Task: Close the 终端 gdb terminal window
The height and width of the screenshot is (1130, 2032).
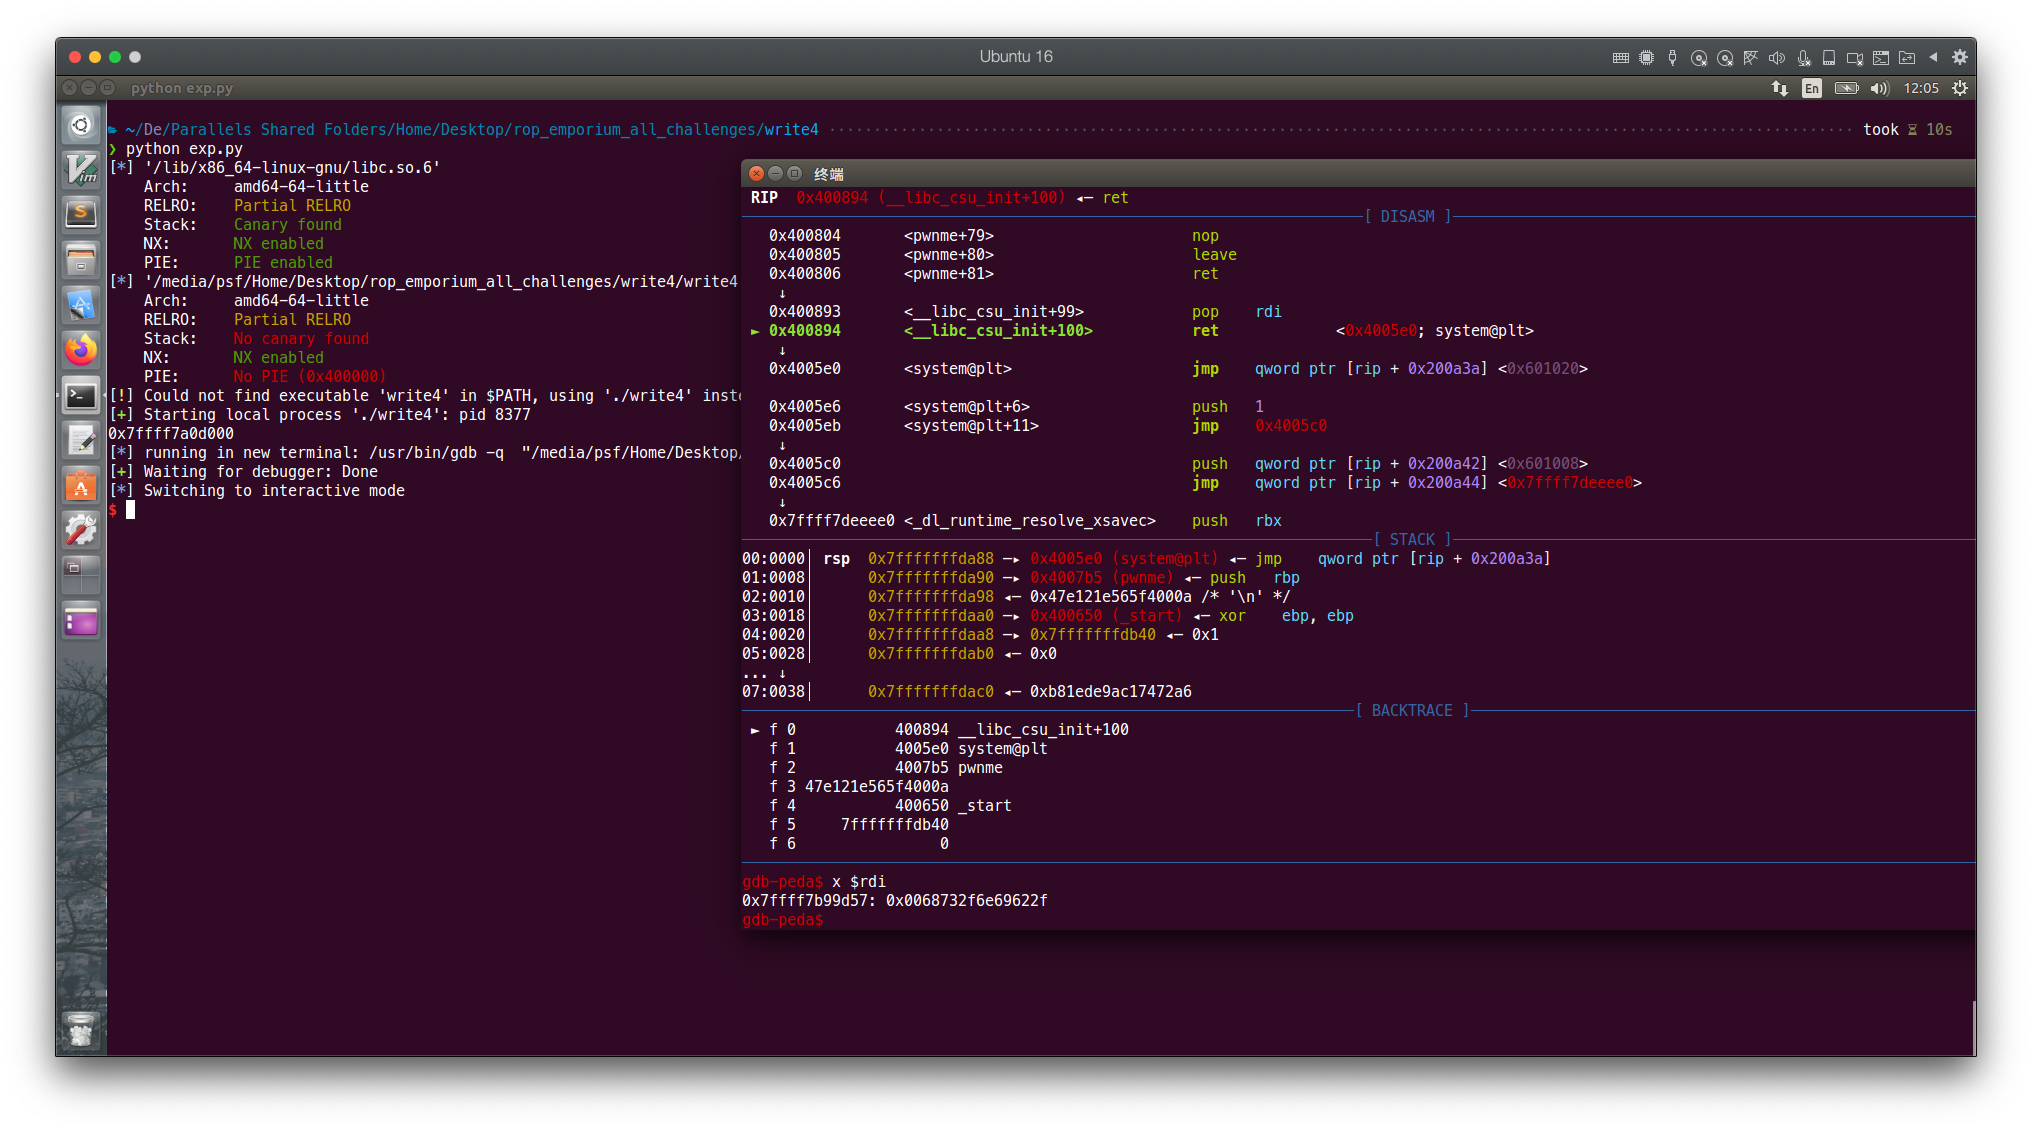Action: 756,173
